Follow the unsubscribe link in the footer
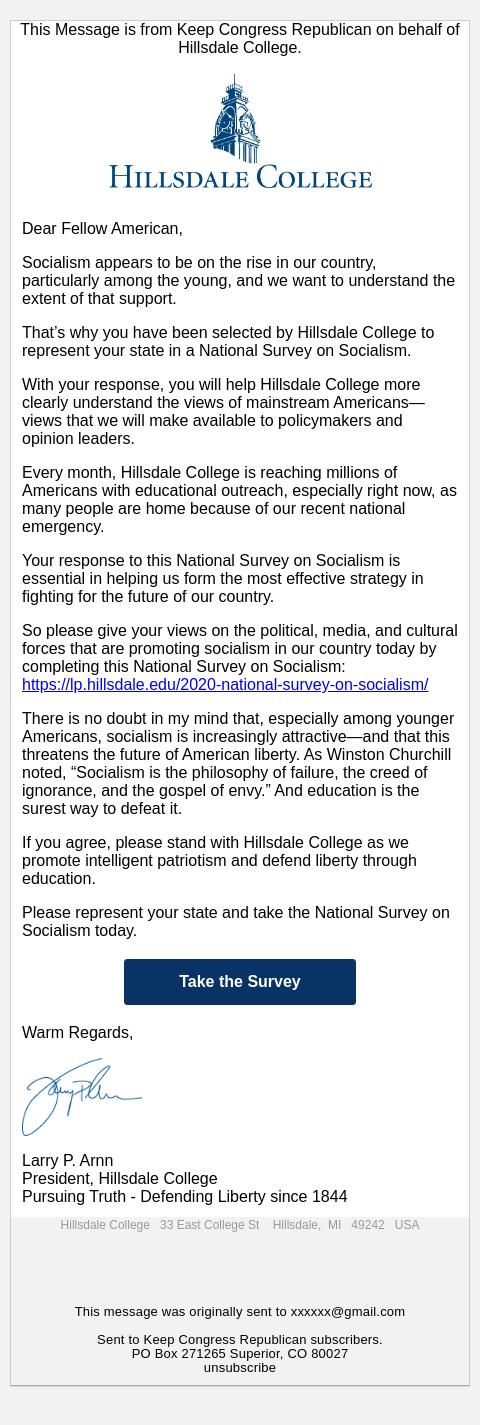Image resolution: width=480 pixels, height=1425 pixels. (240, 1367)
